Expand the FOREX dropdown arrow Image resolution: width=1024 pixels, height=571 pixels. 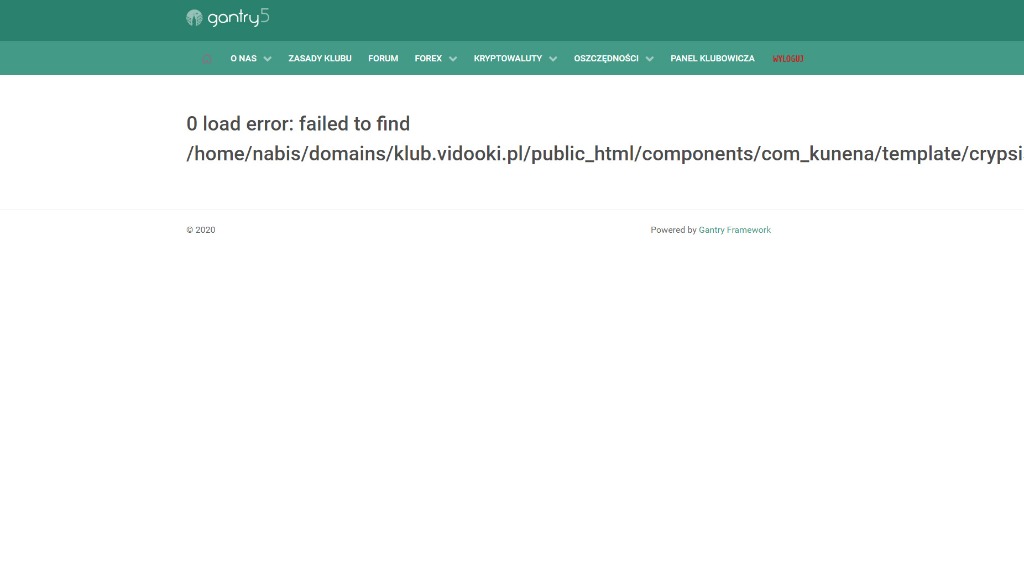[453, 59]
